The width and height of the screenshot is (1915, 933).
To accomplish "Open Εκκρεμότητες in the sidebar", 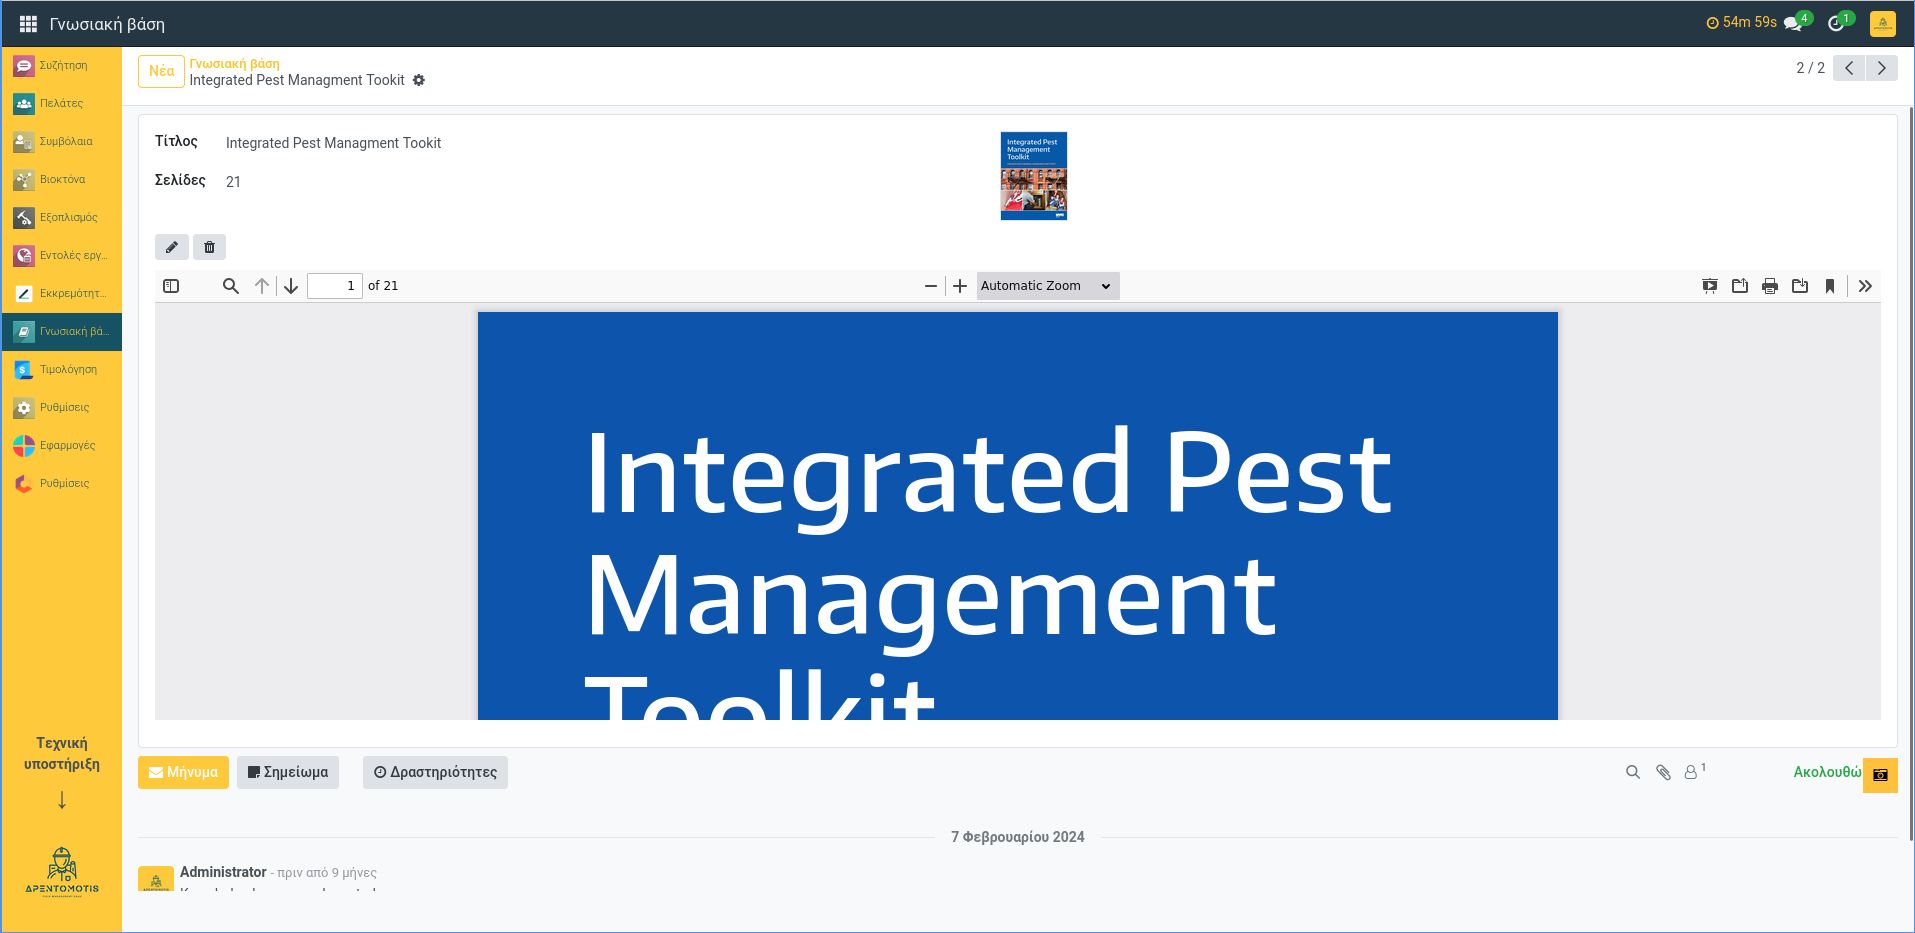I will click(62, 294).
